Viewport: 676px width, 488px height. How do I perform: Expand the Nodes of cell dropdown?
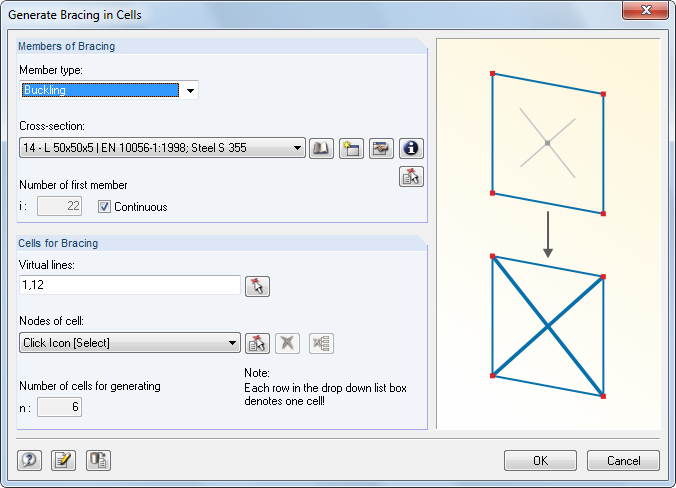[232, 343]
